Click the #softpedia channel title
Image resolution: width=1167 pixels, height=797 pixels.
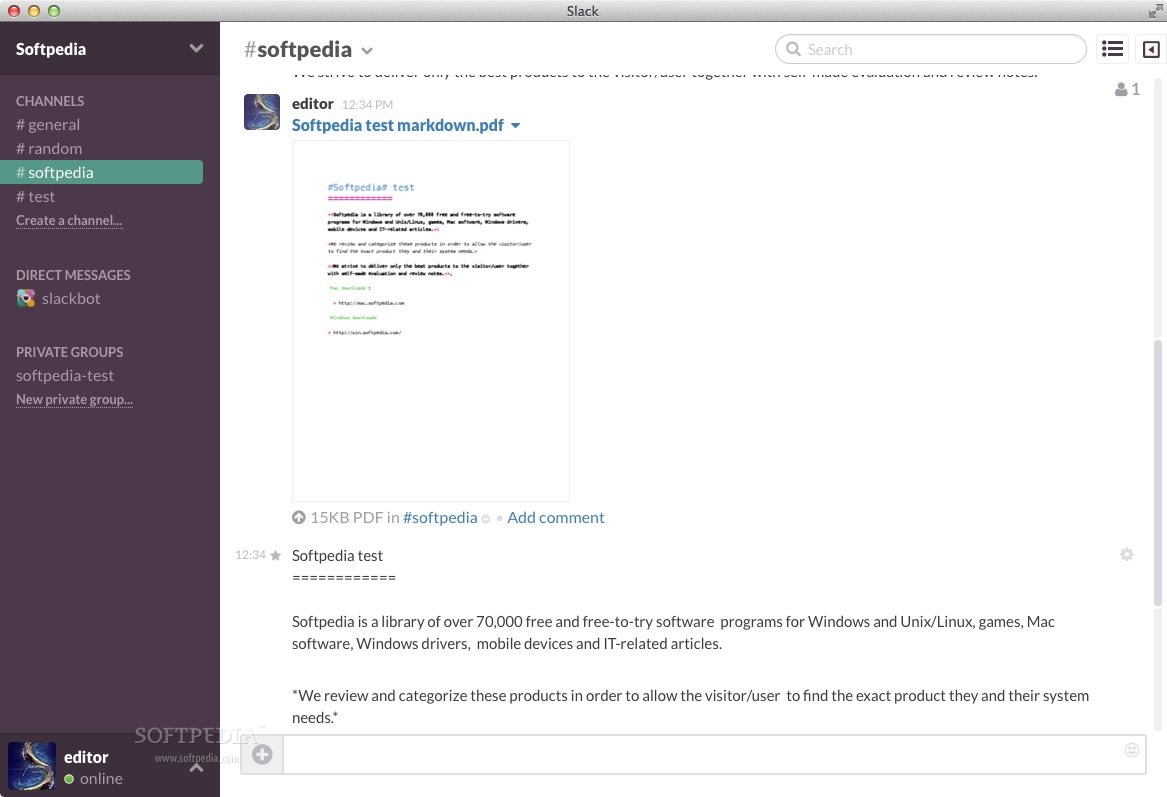tap(298, 49)
